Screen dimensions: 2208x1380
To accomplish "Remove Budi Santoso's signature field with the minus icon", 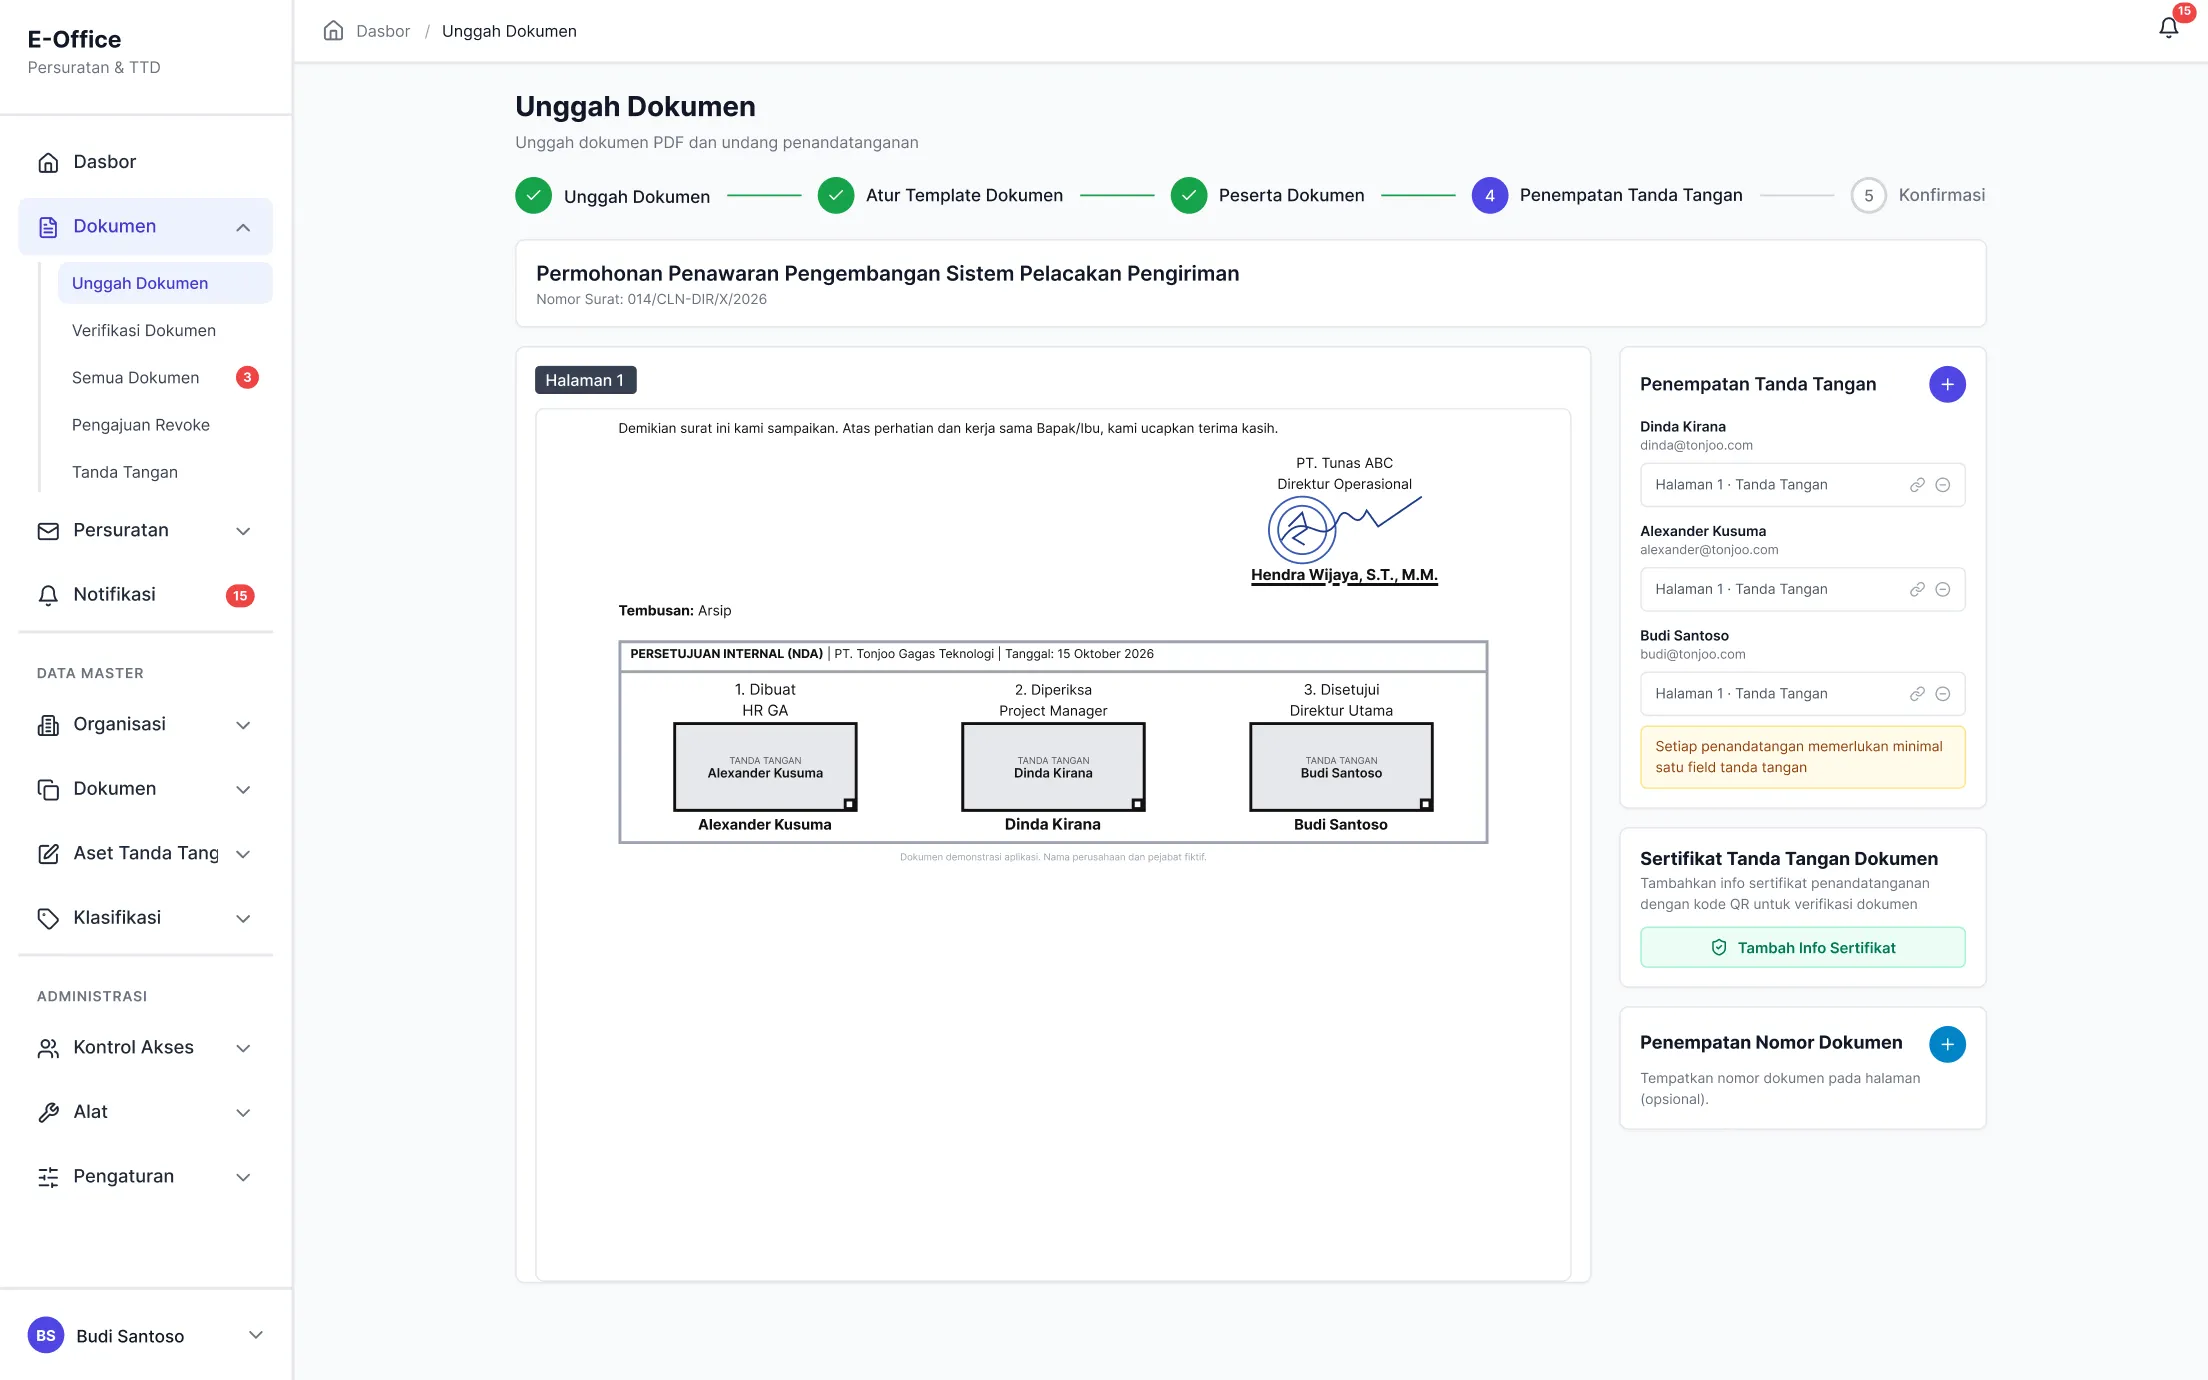I will click(x=1942, y=694).
